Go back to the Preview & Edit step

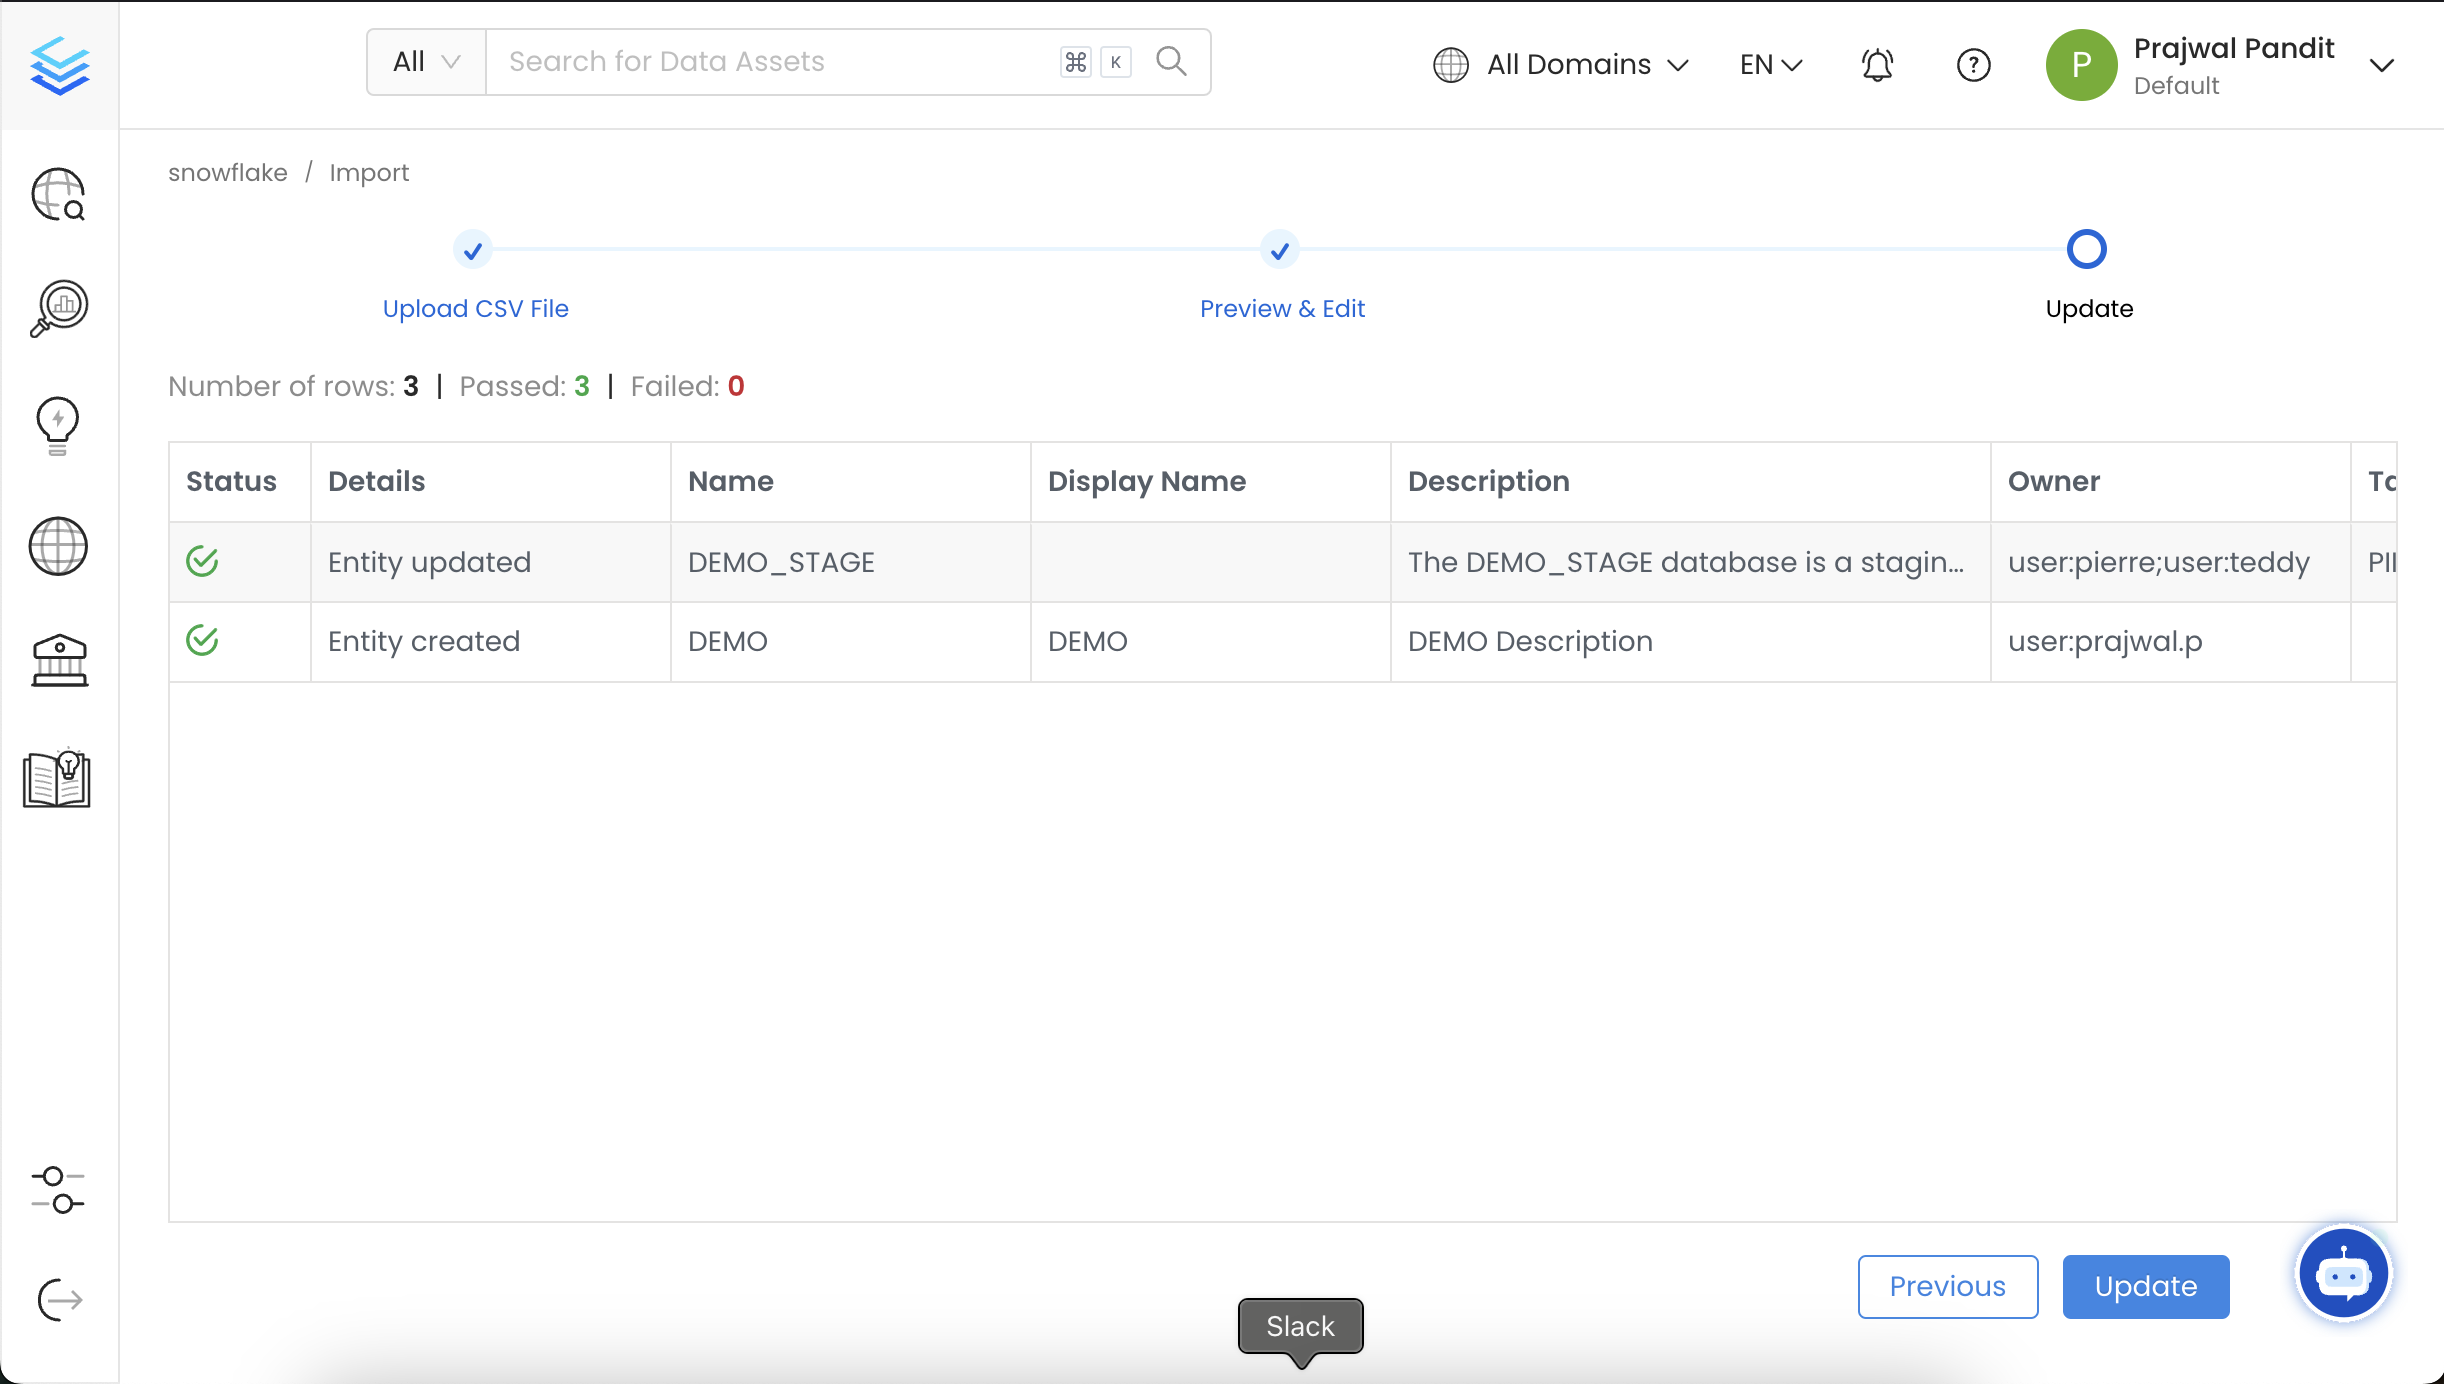coord(1281,308)
